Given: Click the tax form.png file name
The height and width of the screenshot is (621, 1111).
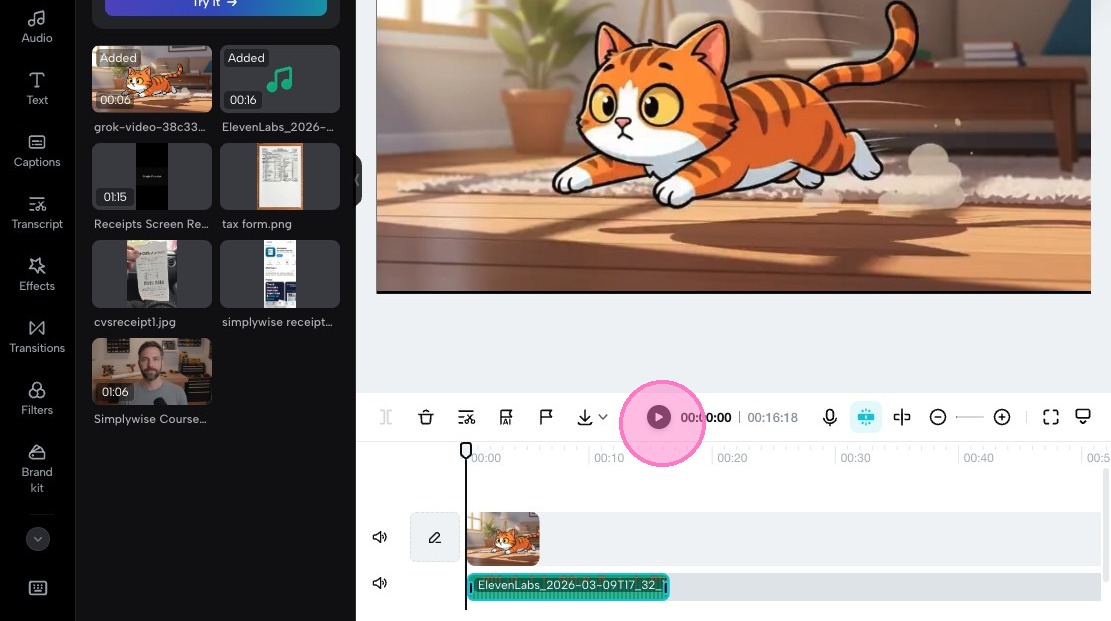Looking at the screenshot, I should [256, 224].
